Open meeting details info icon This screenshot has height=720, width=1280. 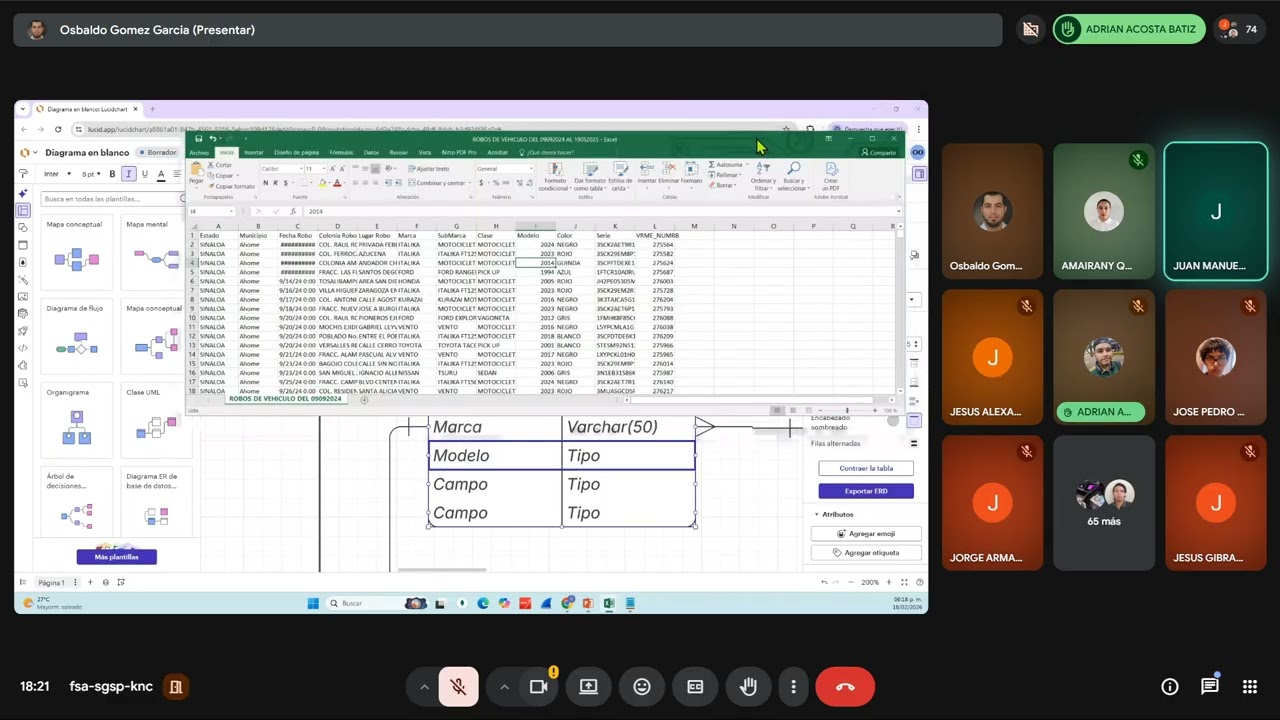tap(1170, 687)
